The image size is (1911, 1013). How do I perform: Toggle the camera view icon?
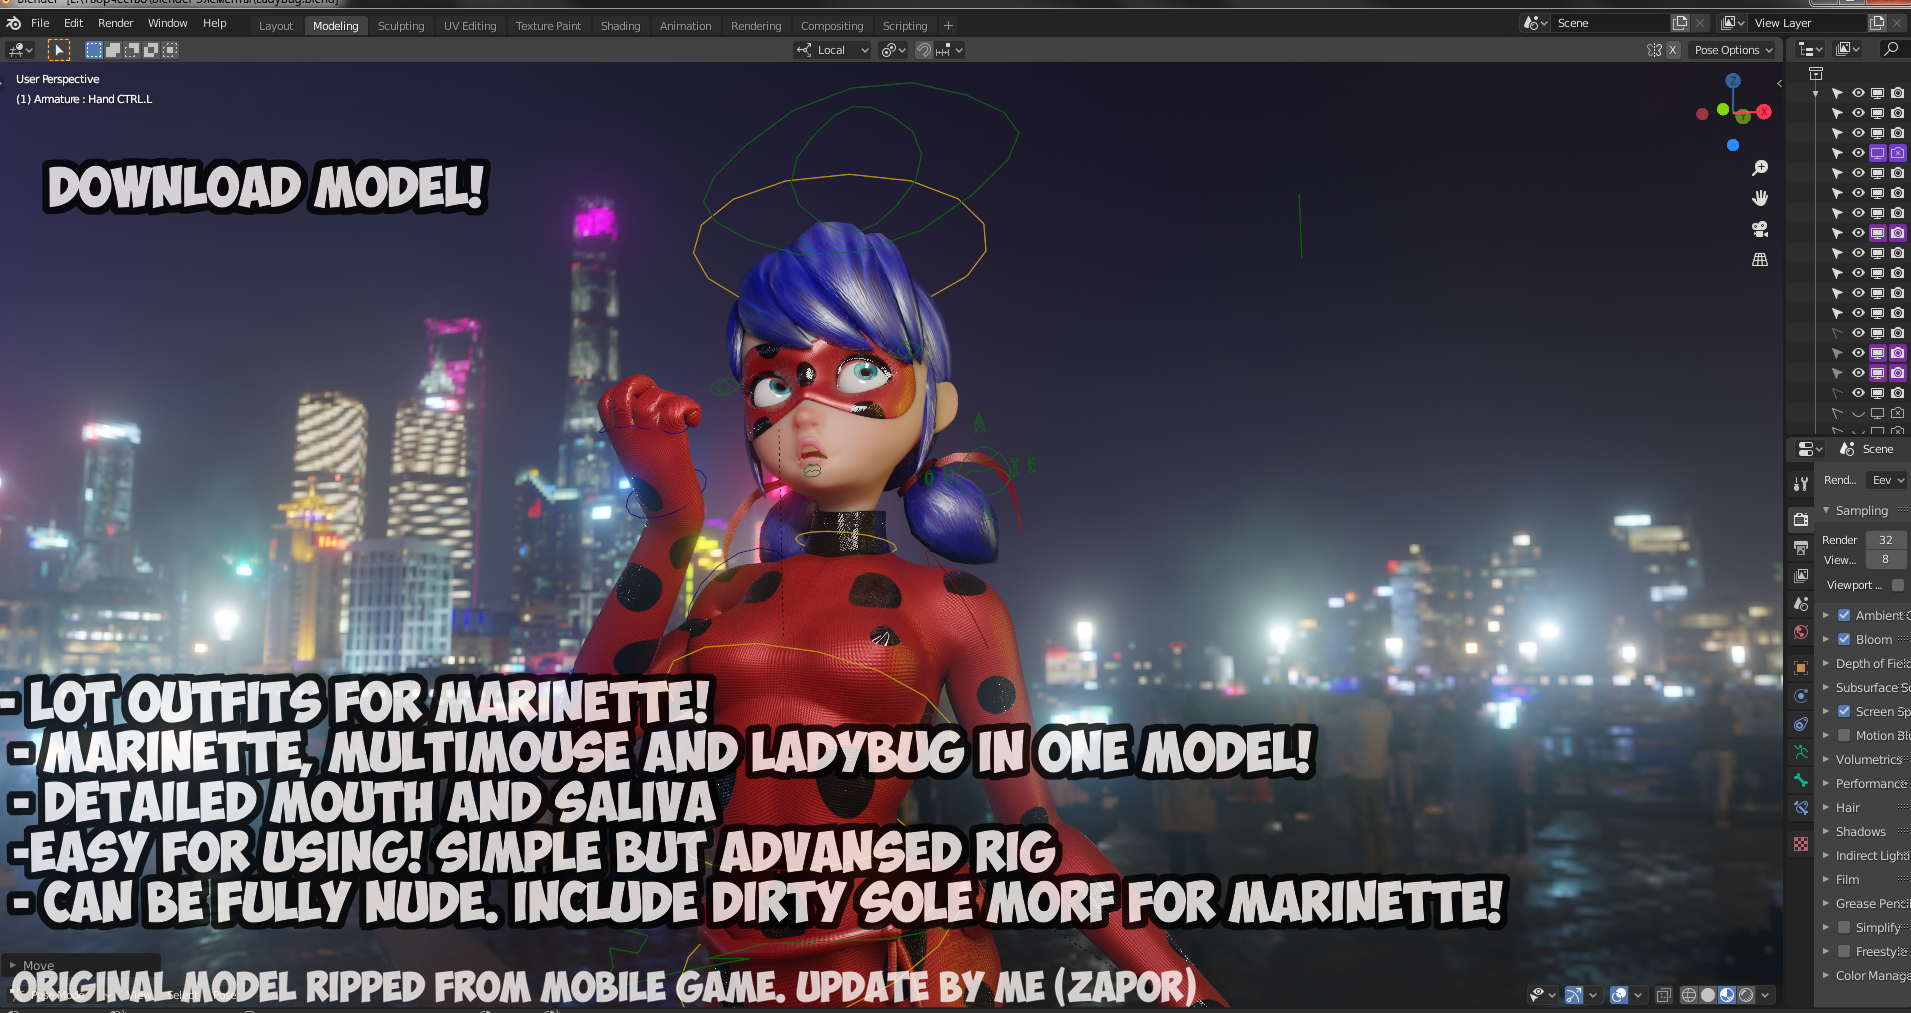pyautogui.click(x=1760, y=229)
